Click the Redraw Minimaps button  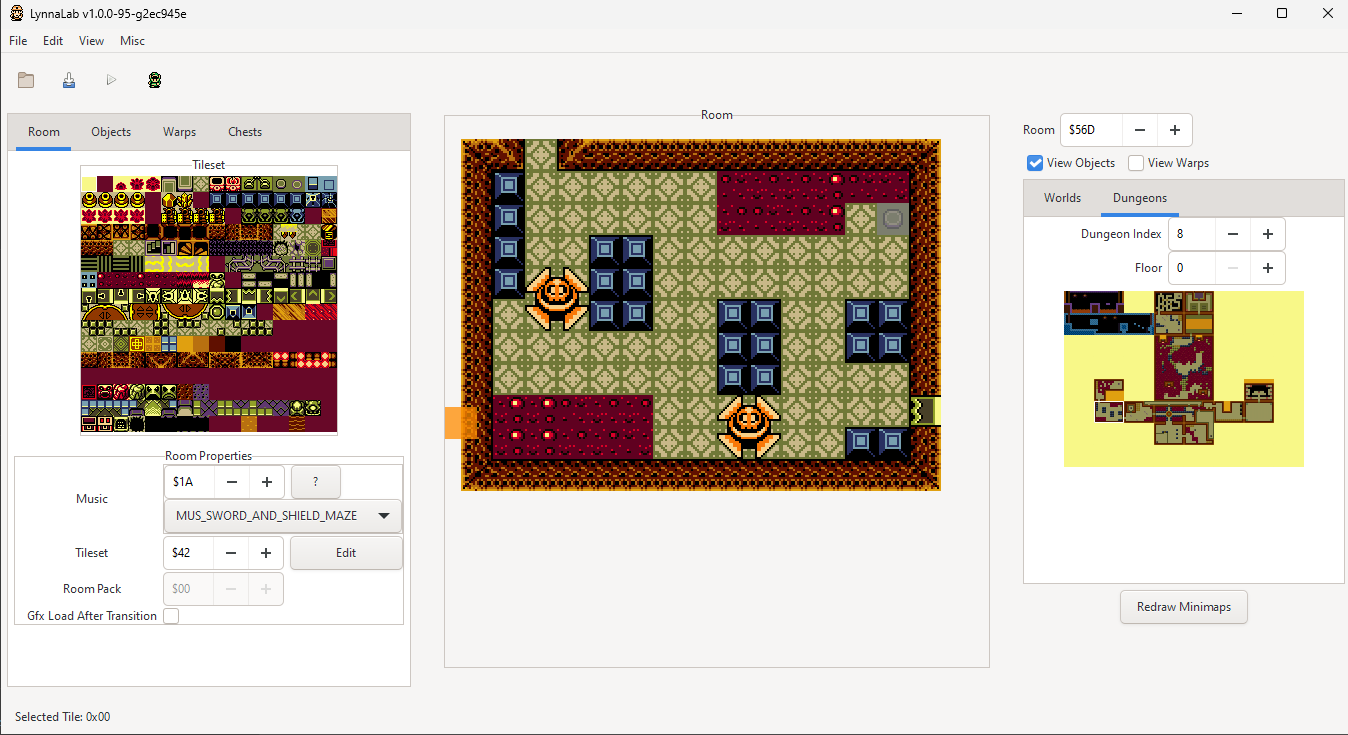pos(1184,607)
